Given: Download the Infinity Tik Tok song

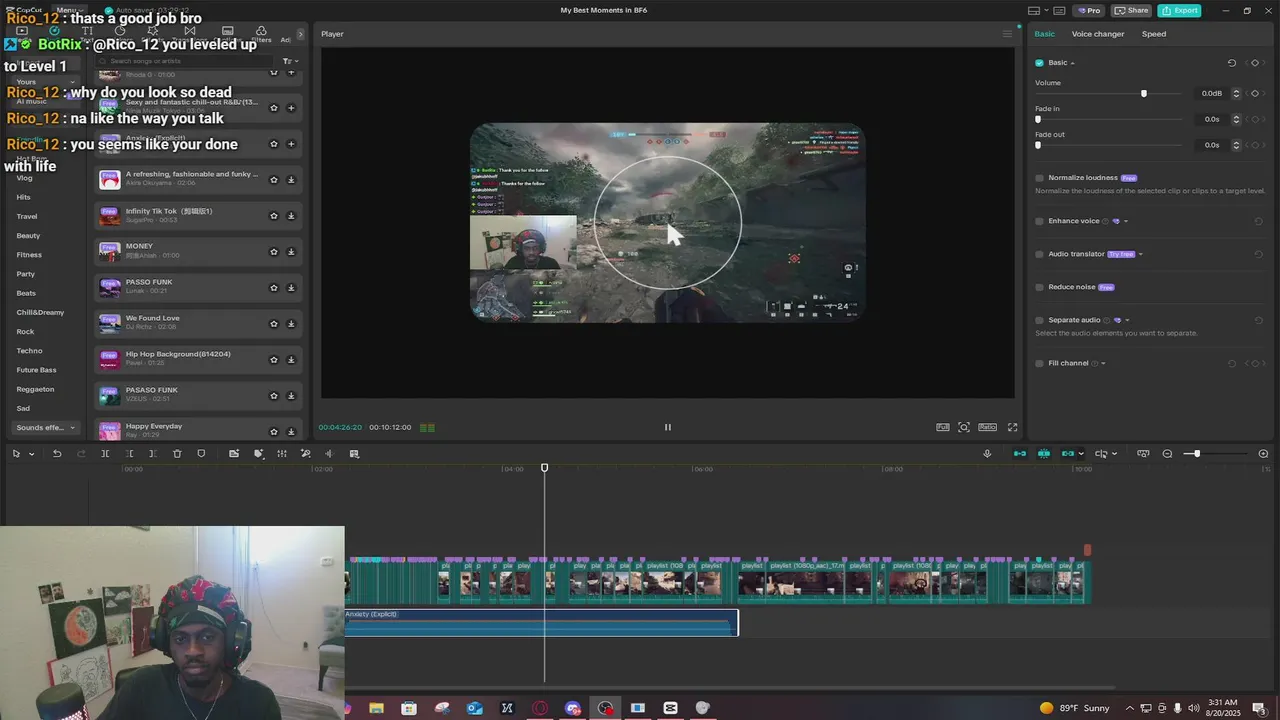Looking at the screenshot, I should tap(291, 216).
